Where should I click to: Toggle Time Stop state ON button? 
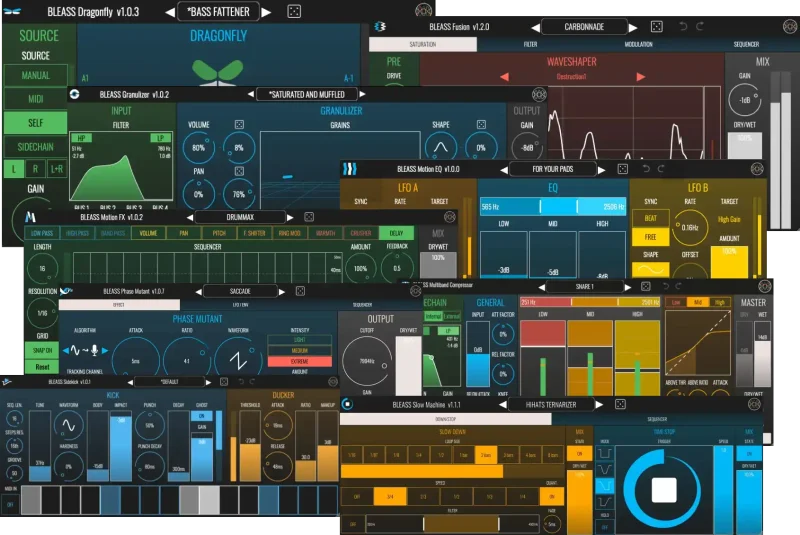pos(749,453)
